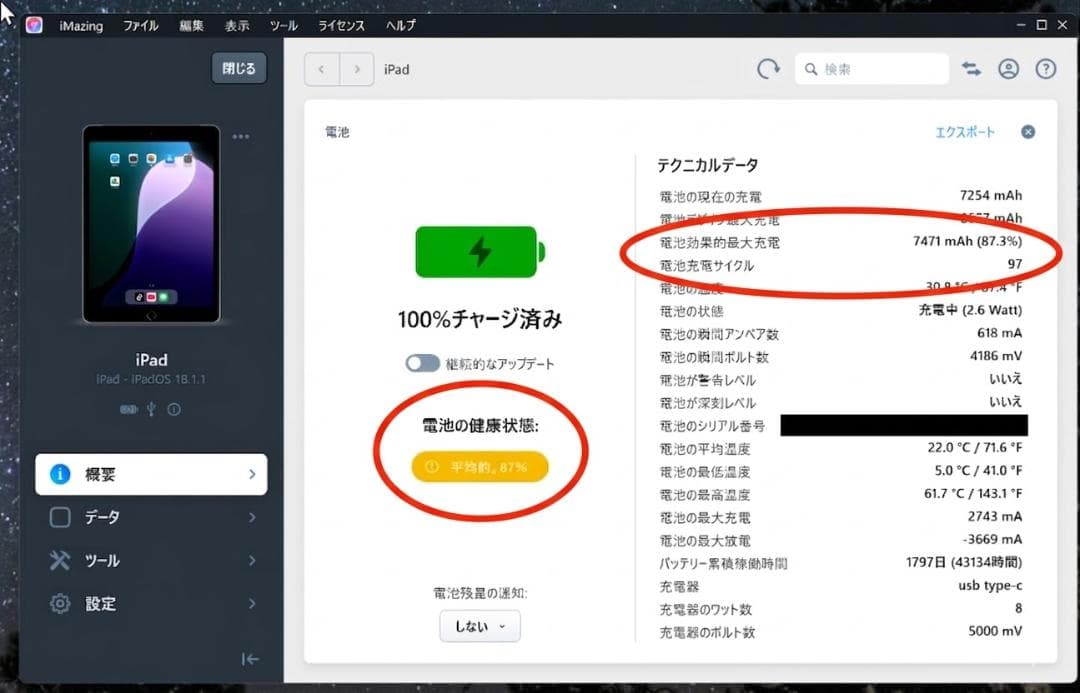Click the -3669 mA max discharge value
The width and height of the screenshot is (1080, 693).
coord(992,539)
